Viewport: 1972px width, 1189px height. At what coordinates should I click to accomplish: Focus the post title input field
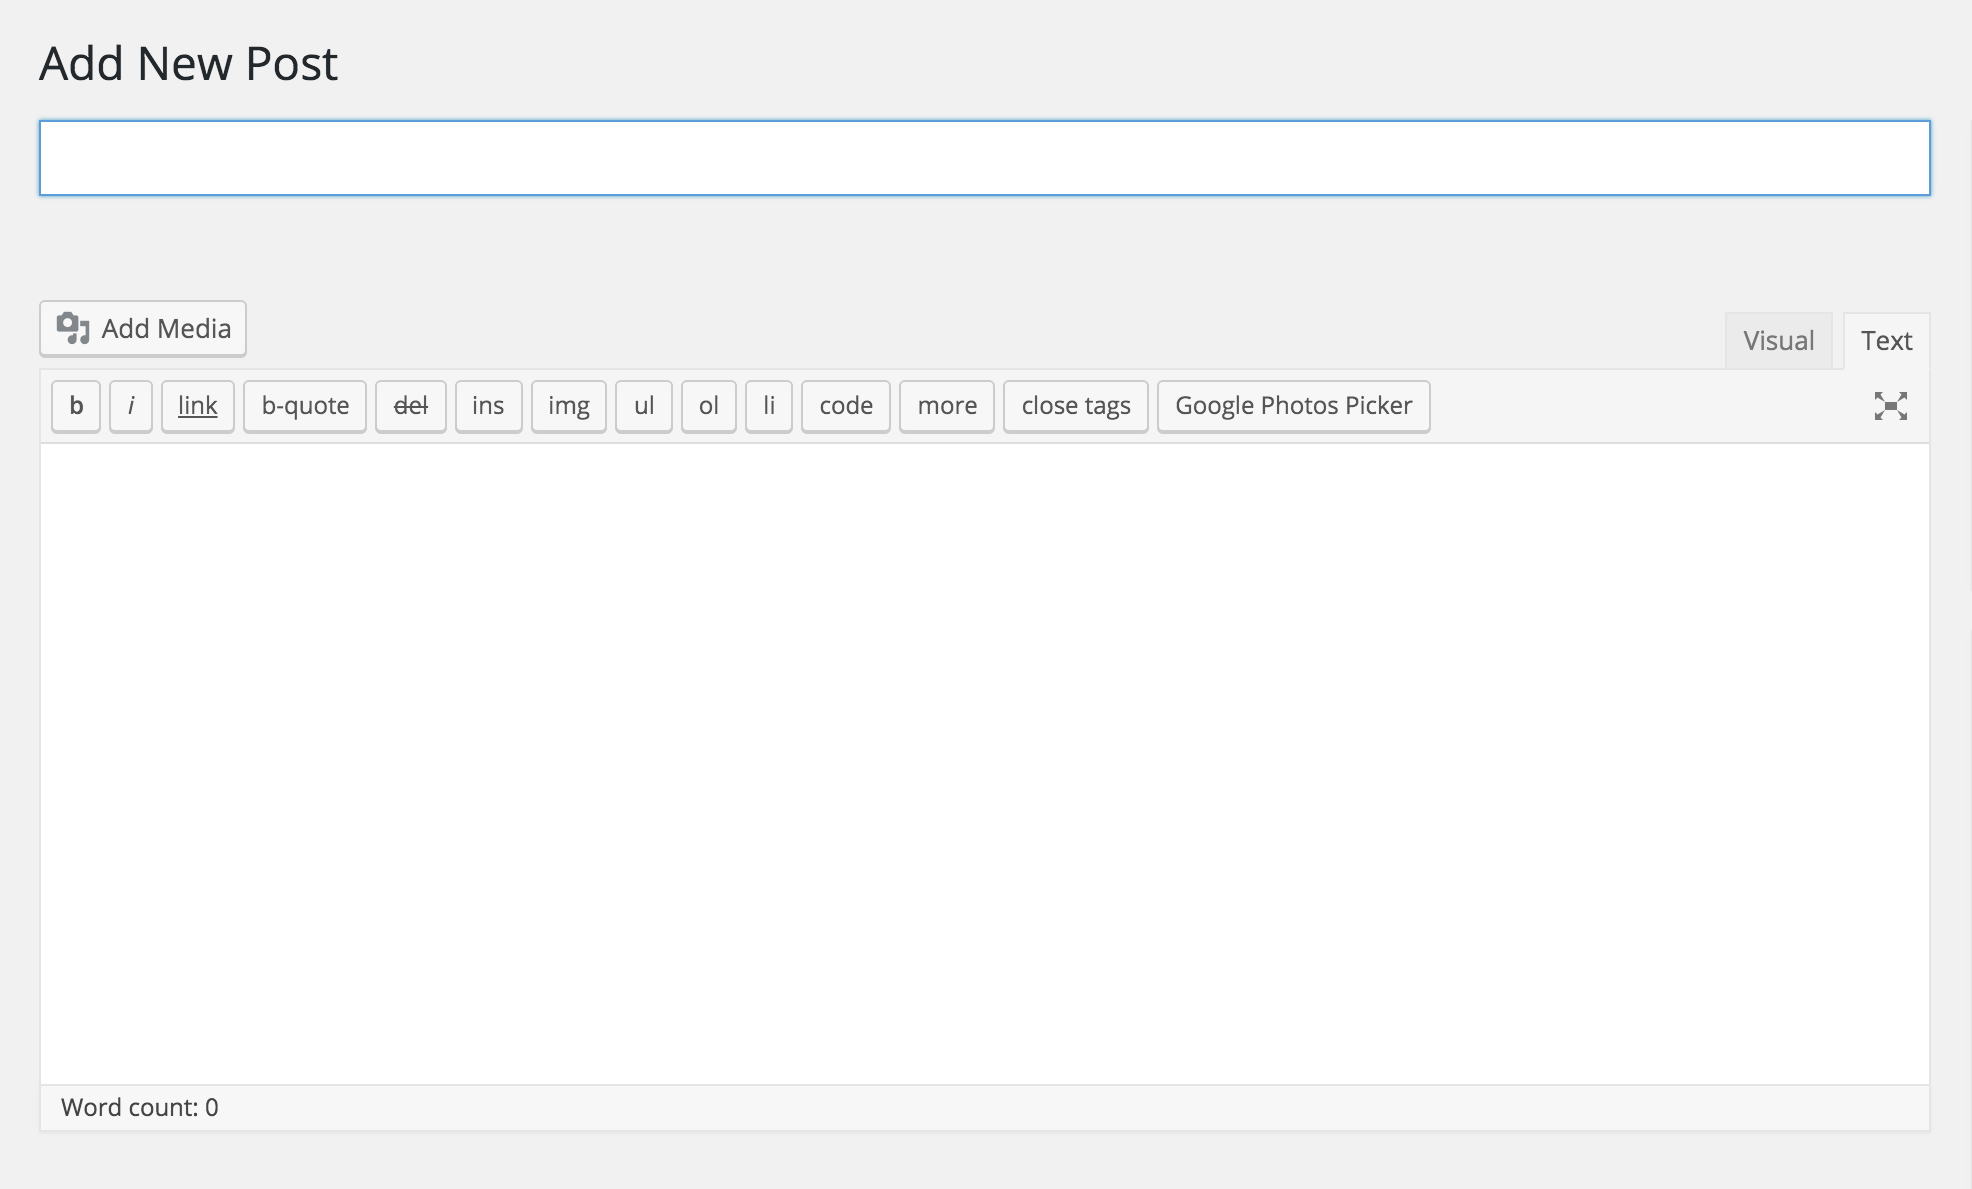[985, 158]
